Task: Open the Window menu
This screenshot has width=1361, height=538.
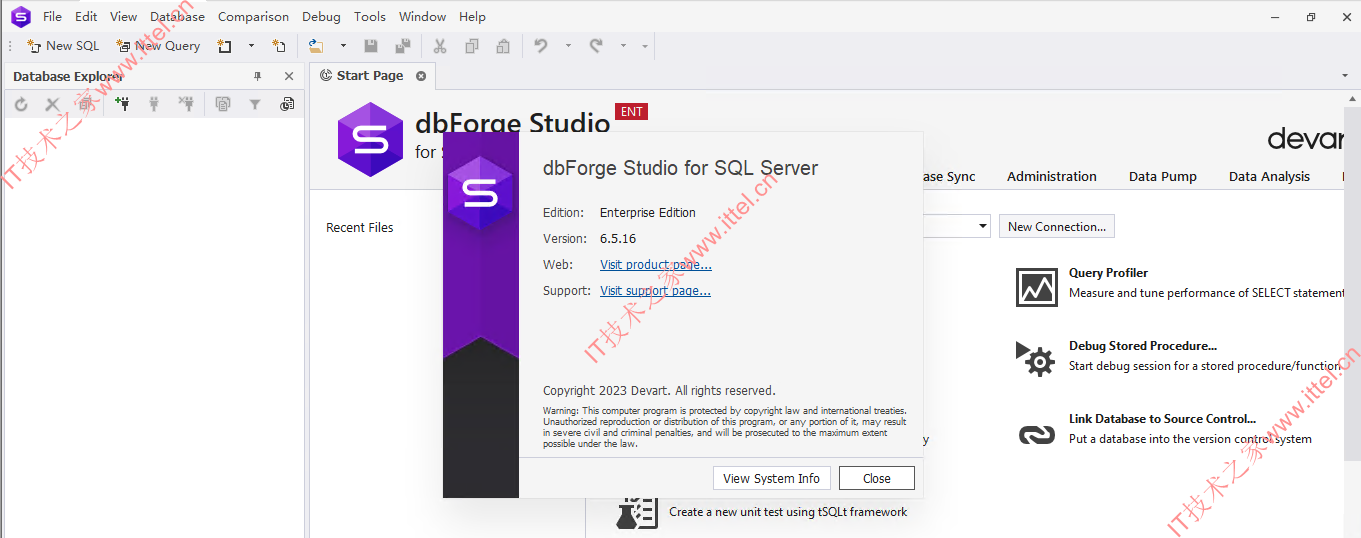Action: point(422,17)
